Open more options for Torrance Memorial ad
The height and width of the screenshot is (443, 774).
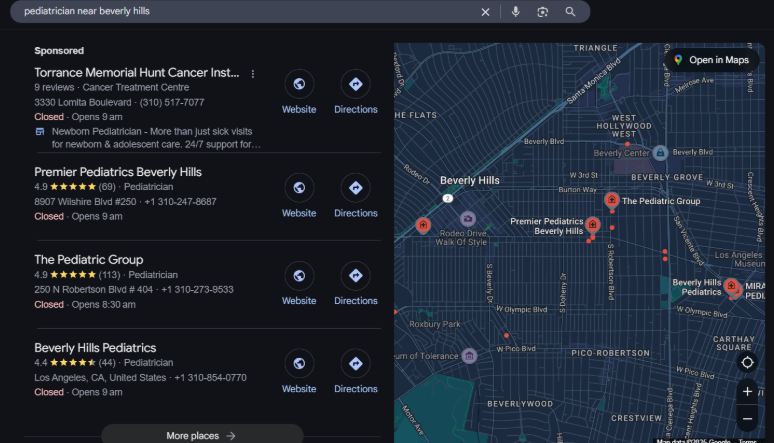[253, 74]
